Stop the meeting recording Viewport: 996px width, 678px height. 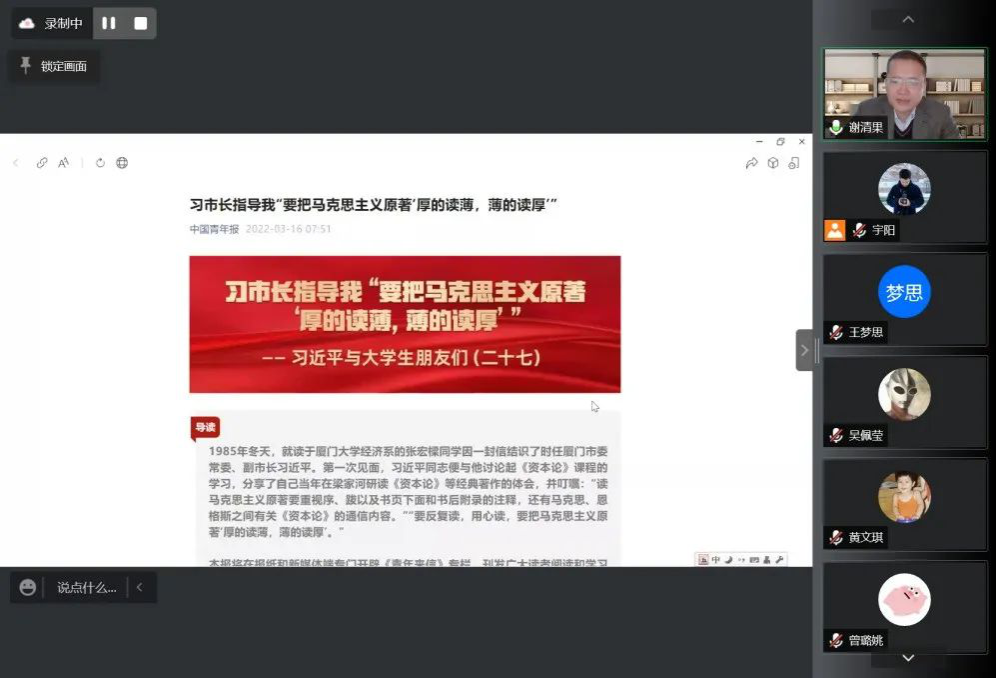coord(140,23)
